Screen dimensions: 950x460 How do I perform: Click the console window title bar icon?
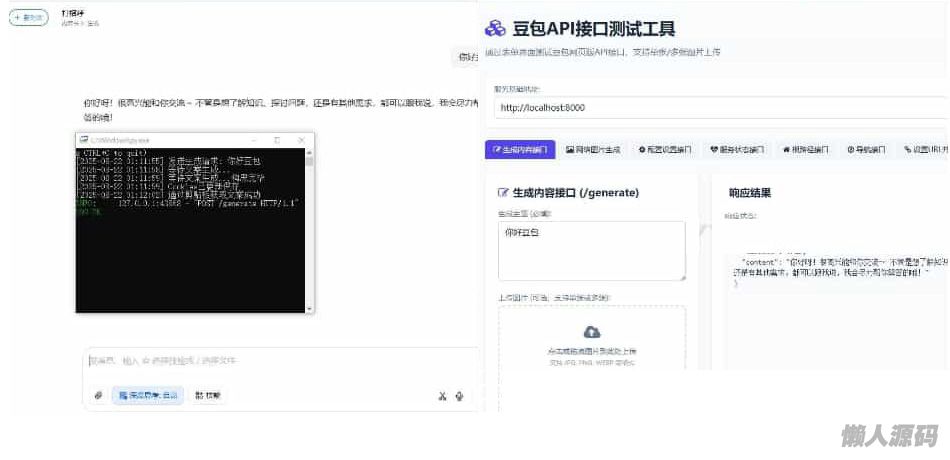coord(83,140)
